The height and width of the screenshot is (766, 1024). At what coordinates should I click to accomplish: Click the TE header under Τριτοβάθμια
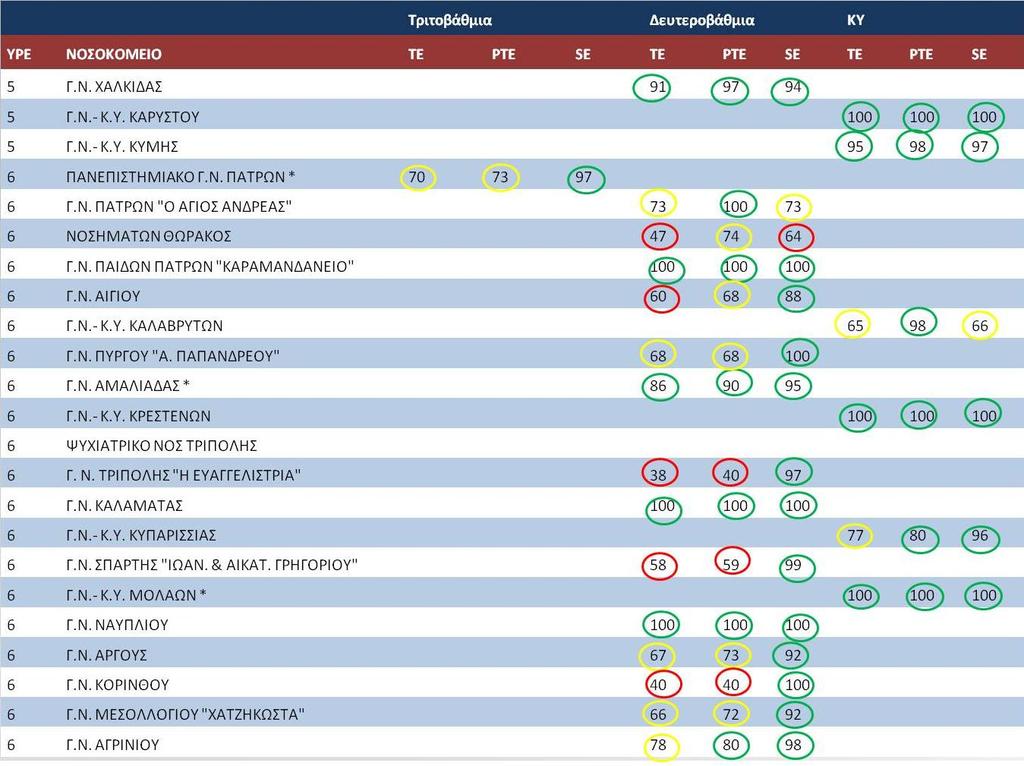tap(416, 54)
